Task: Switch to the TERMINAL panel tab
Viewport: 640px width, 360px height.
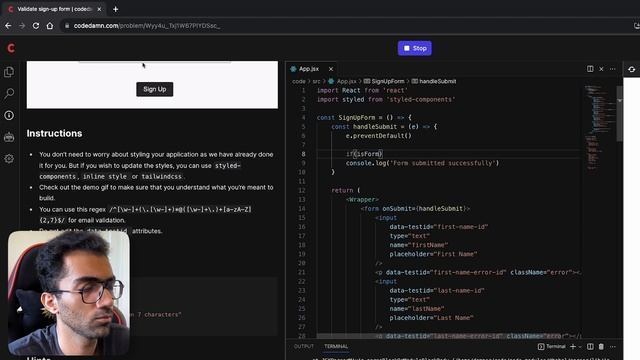Action: click(x=336, y=346)
